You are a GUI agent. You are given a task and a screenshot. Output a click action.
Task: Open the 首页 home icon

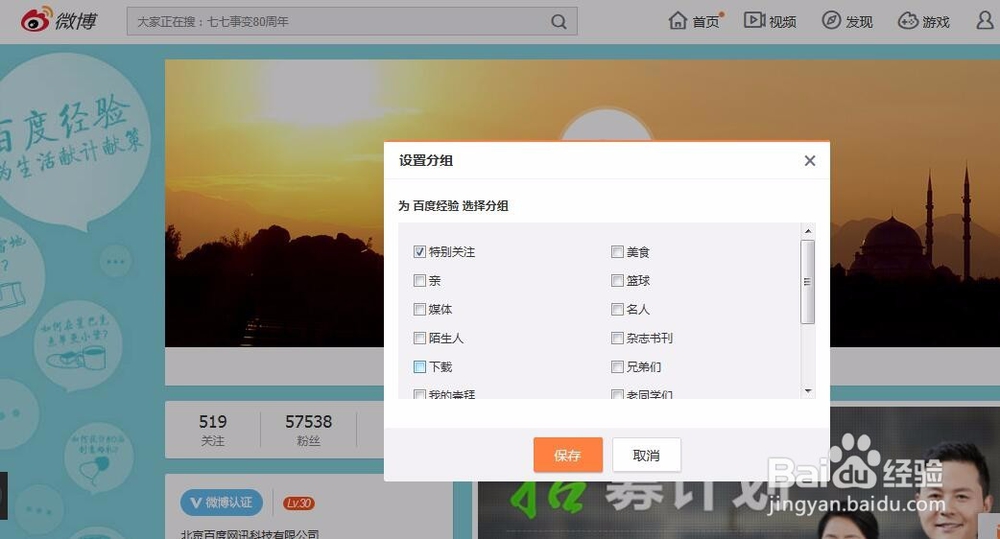point(677,20)
